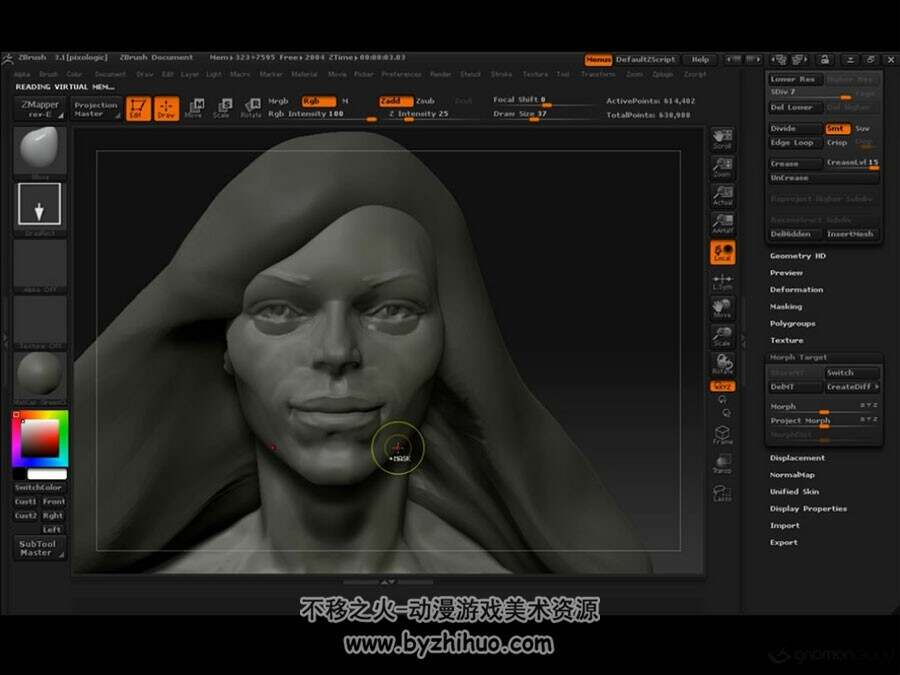Screen dimensions: 900x675
Task: Open the Texture Off slot
Action: tap(40, 320)
